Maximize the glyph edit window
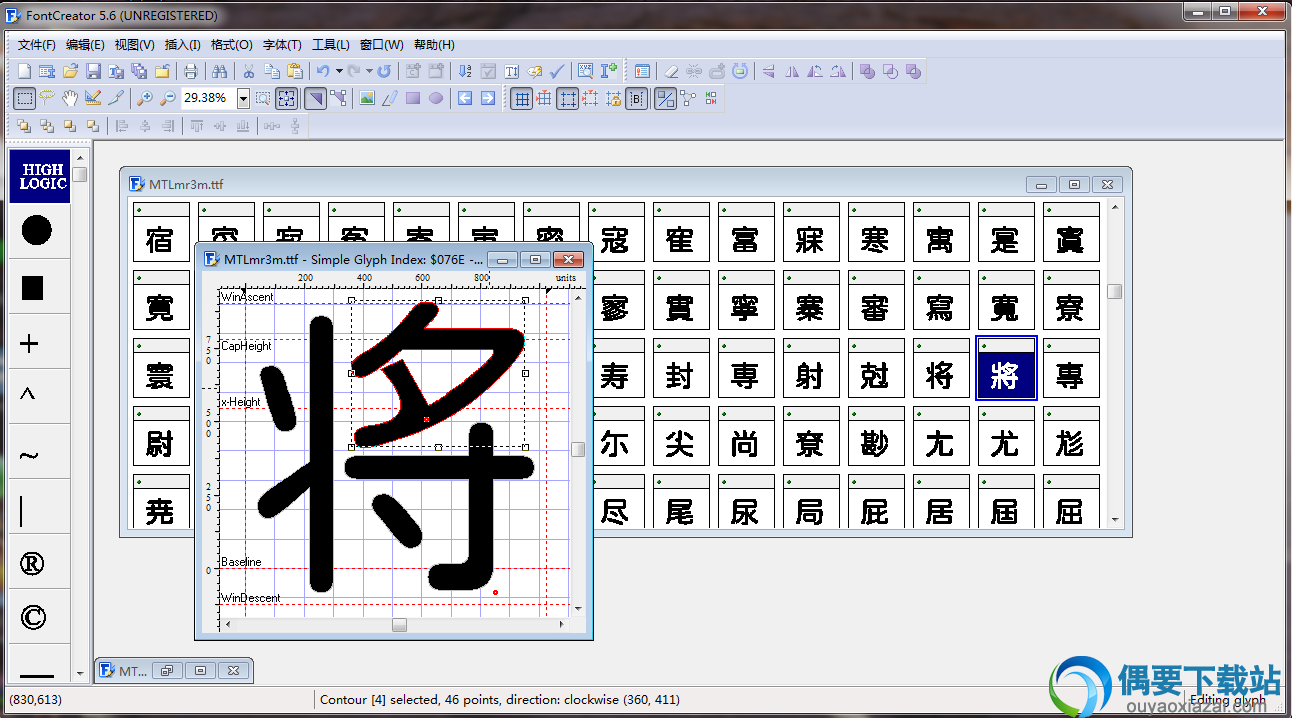 [535, 260]
